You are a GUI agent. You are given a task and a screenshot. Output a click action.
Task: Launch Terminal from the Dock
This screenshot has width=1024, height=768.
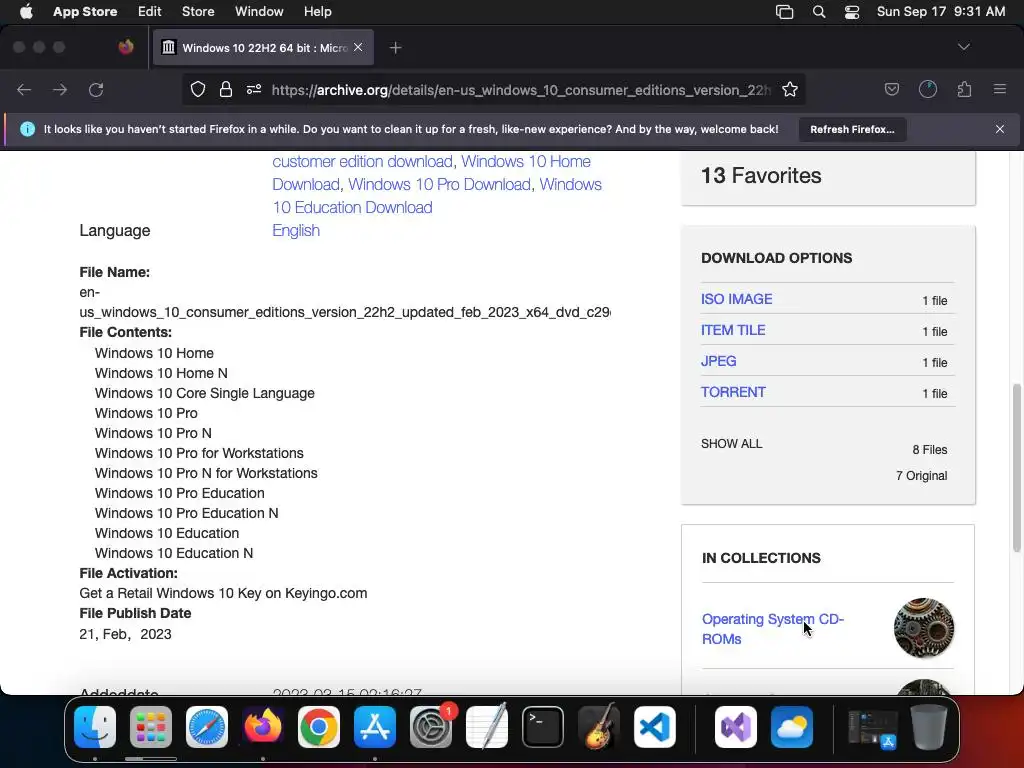[543, 726]
